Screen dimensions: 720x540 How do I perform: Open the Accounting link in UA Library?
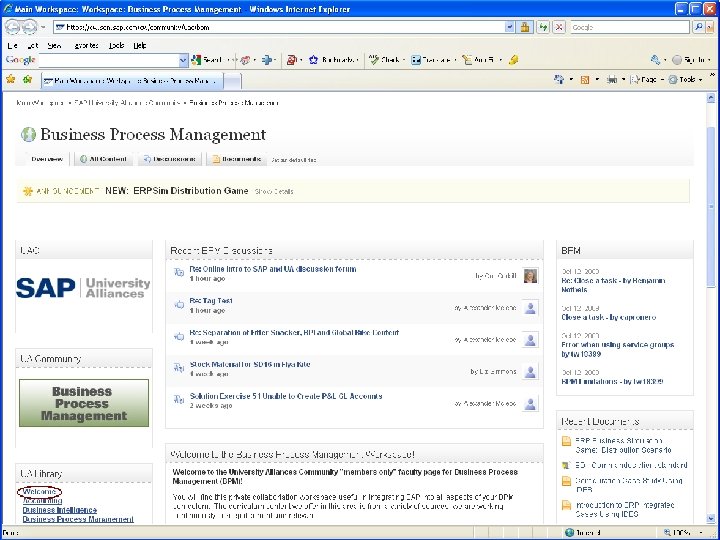[x=42, y=501]
